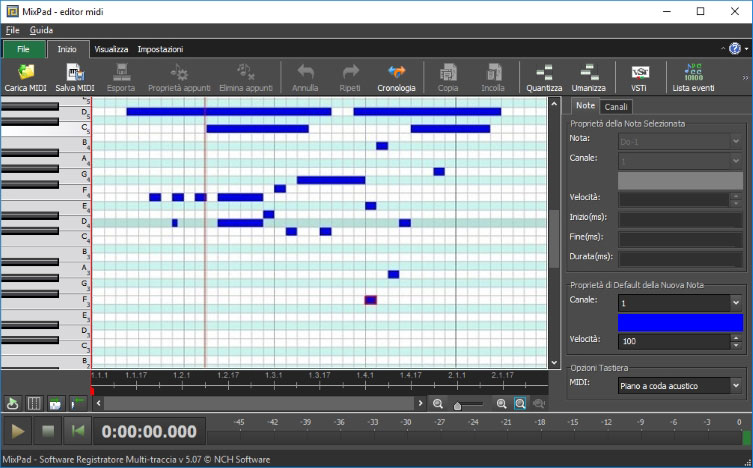Open the File menu
Screen dimensions: 753x468
[12, 30]
